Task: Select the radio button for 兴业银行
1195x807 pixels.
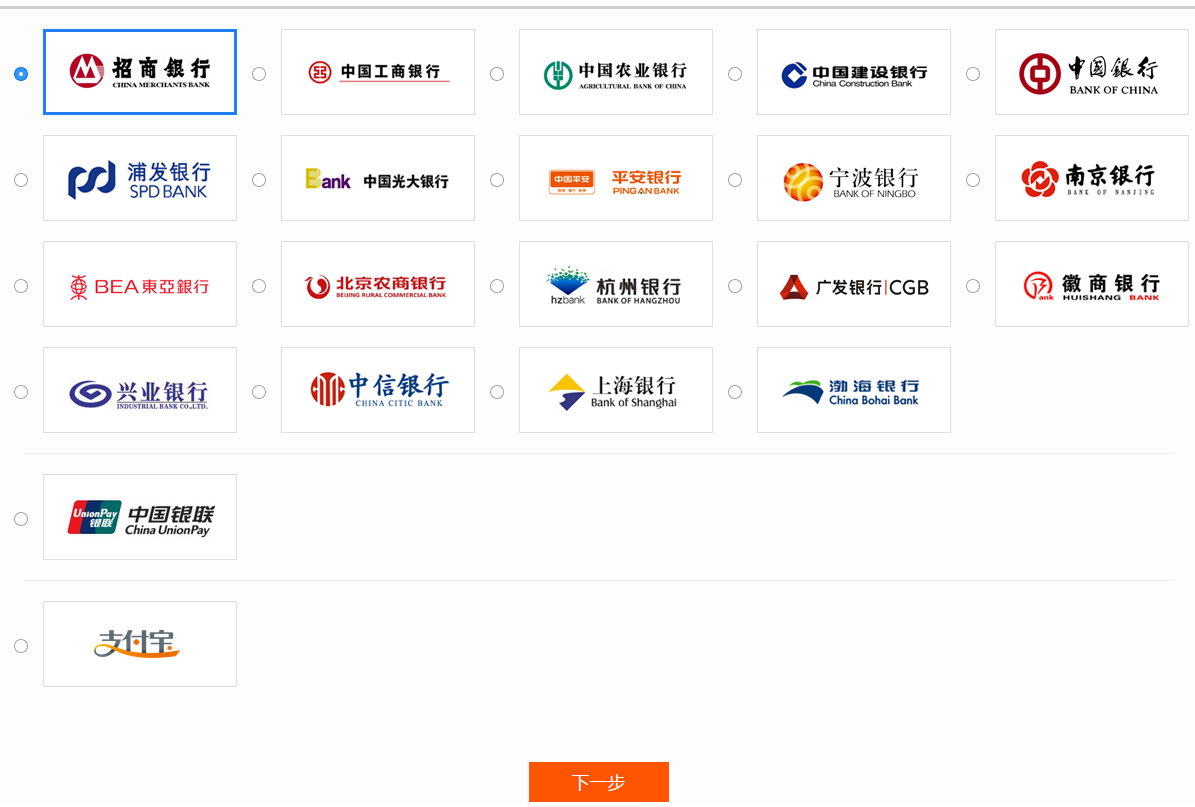Action: [21, 392]
